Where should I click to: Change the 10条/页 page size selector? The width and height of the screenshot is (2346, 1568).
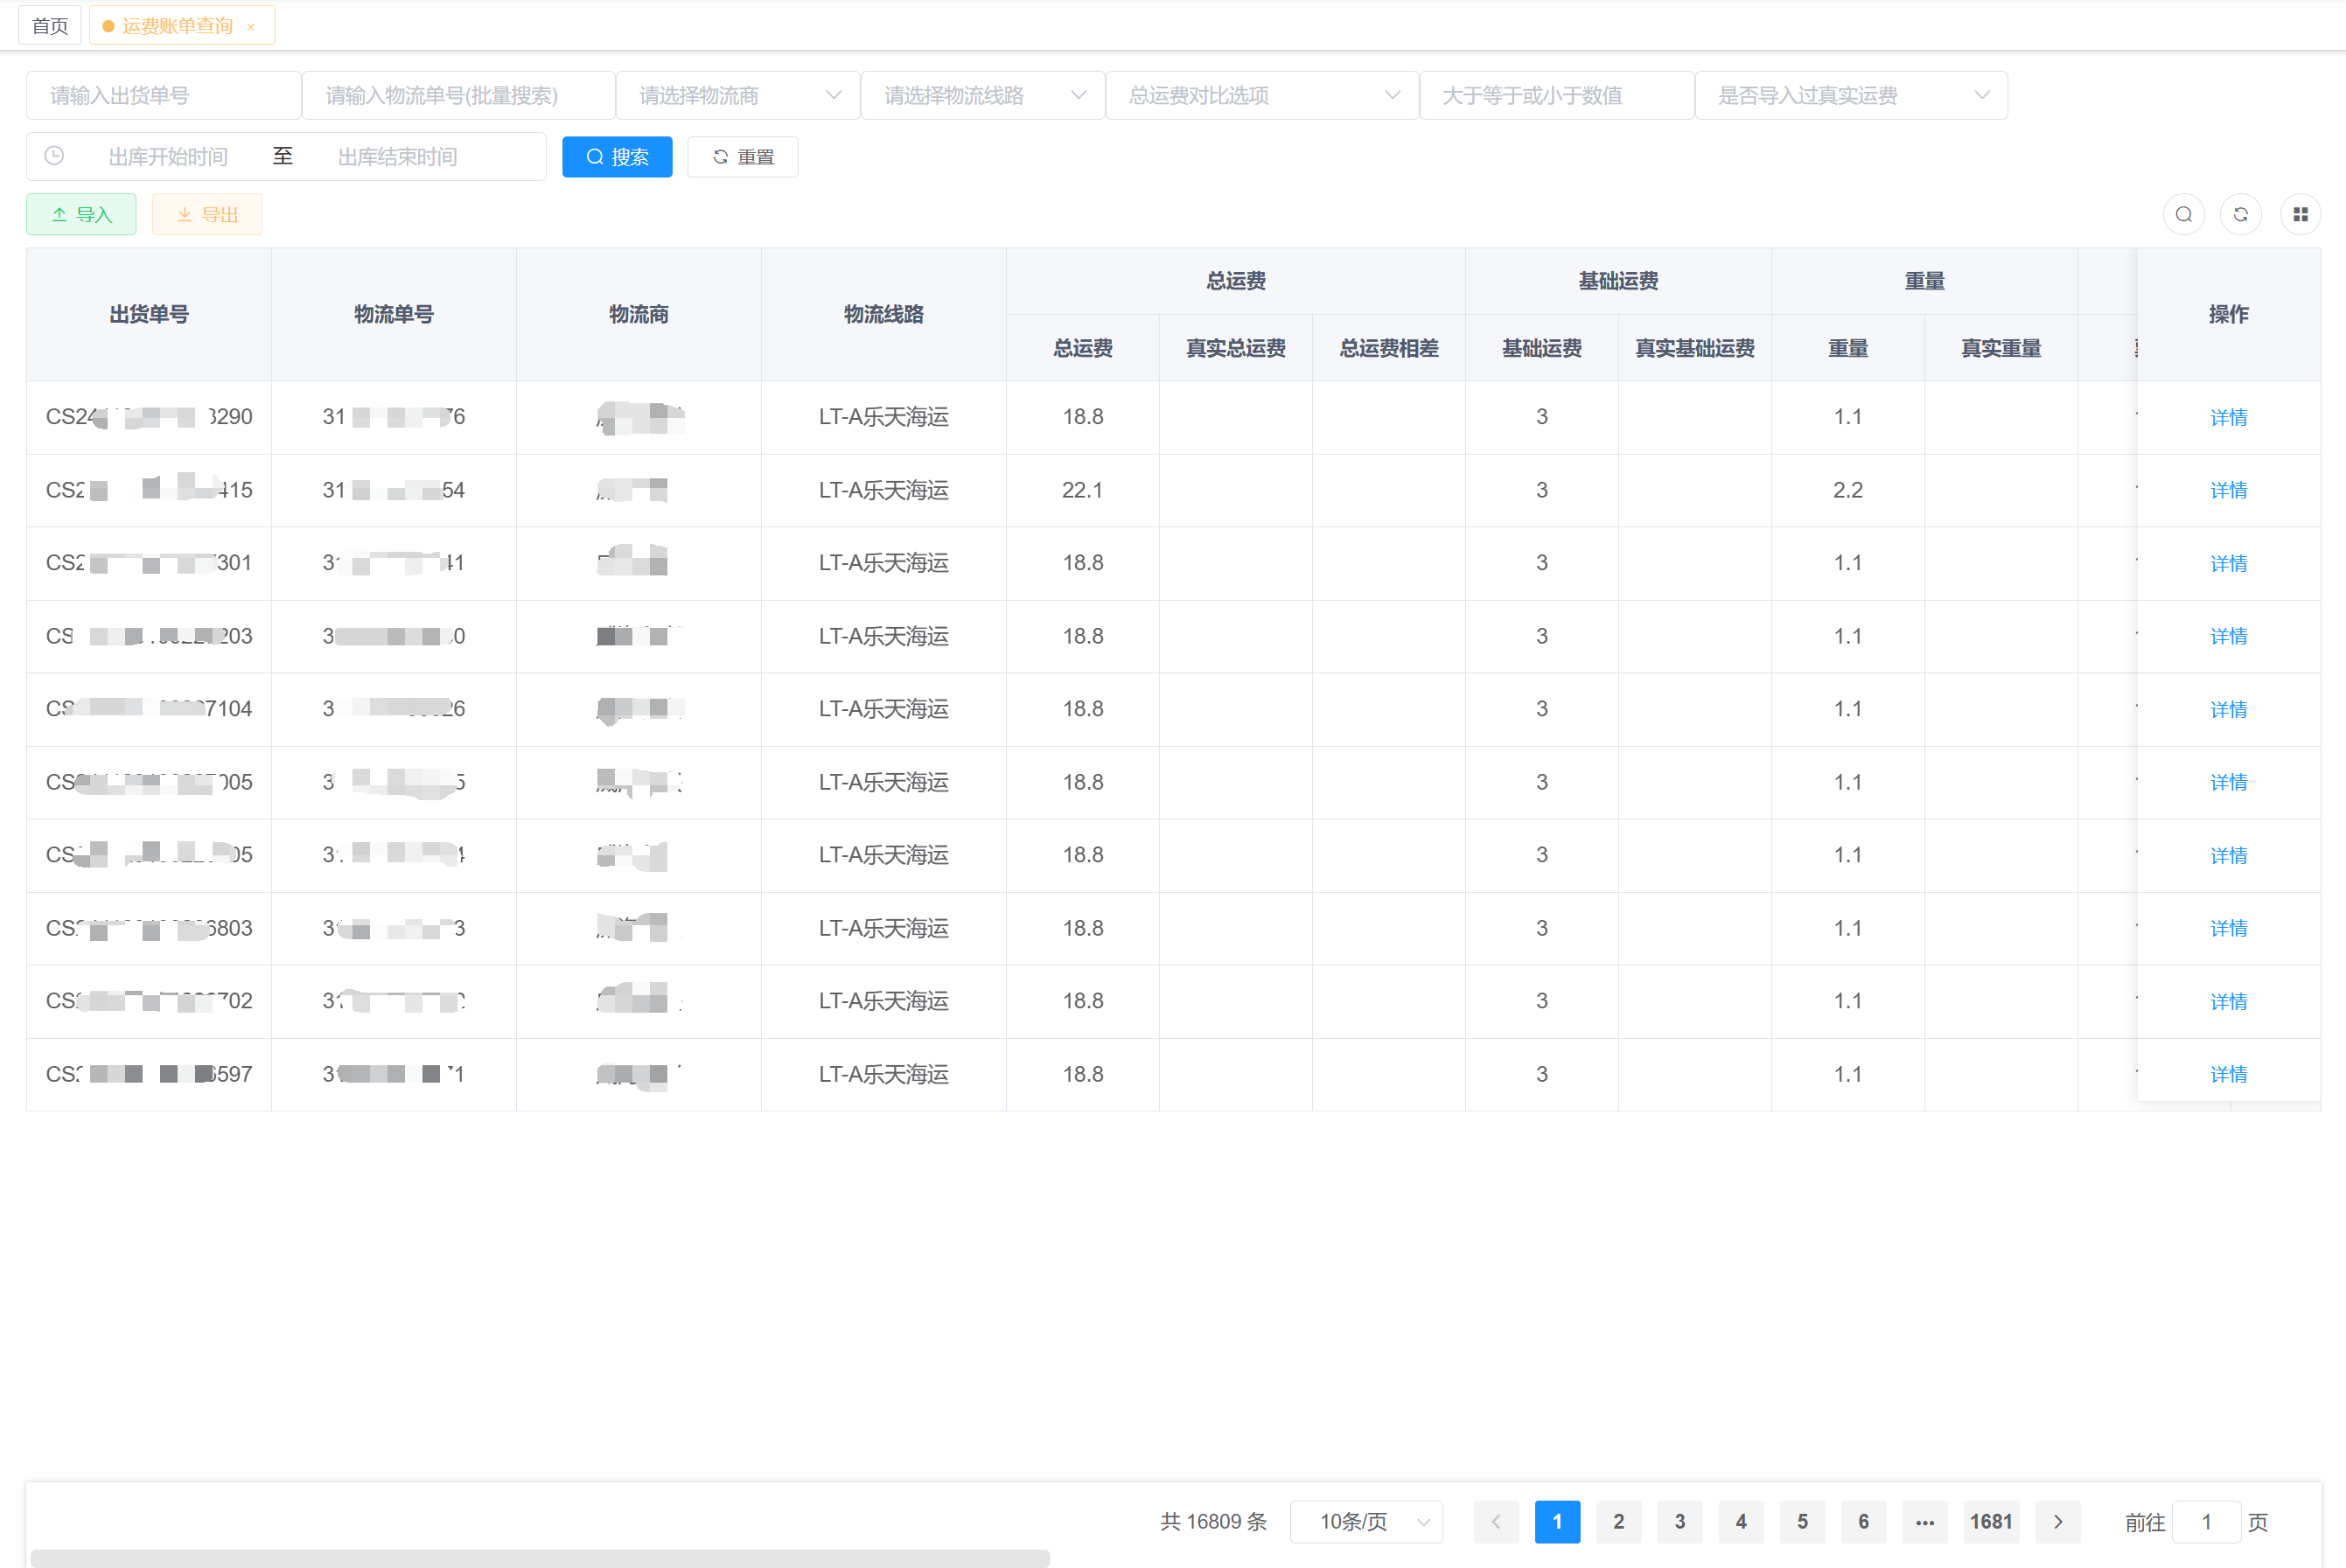click(1366, 1521)
